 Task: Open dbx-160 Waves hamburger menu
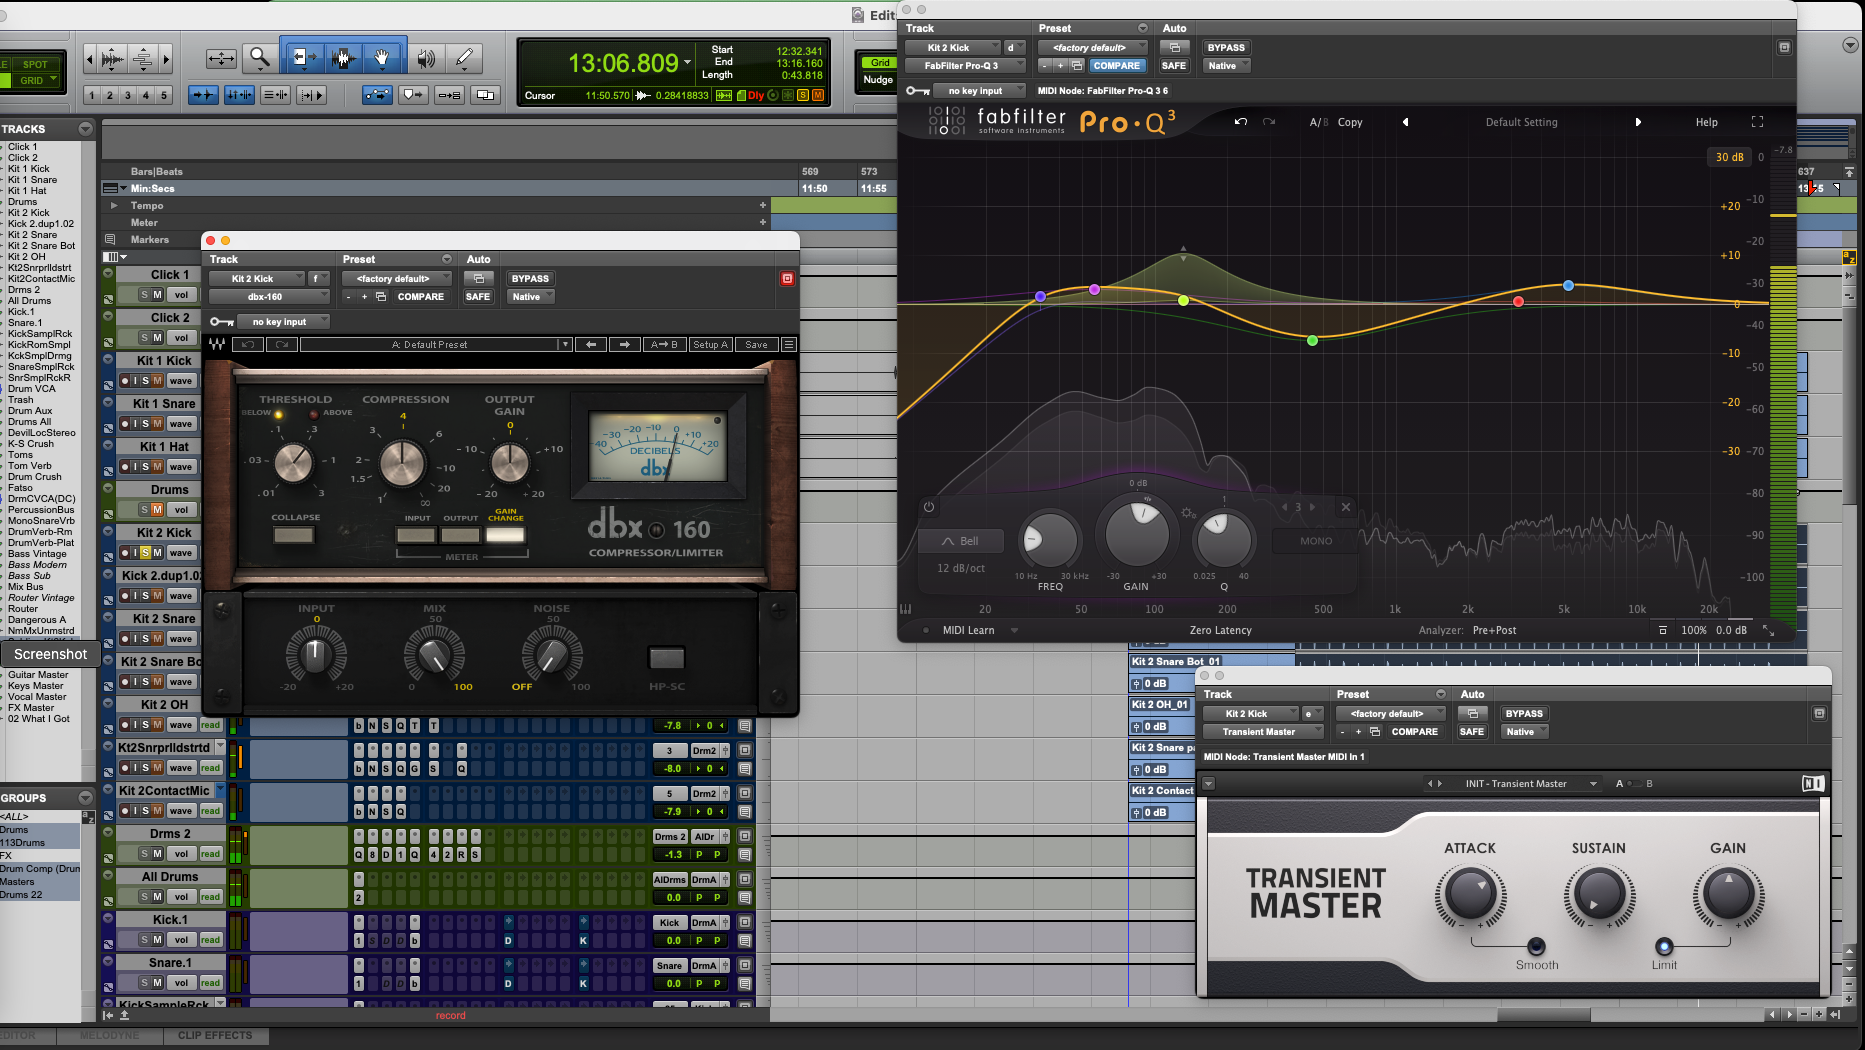(x=789, y=344)
